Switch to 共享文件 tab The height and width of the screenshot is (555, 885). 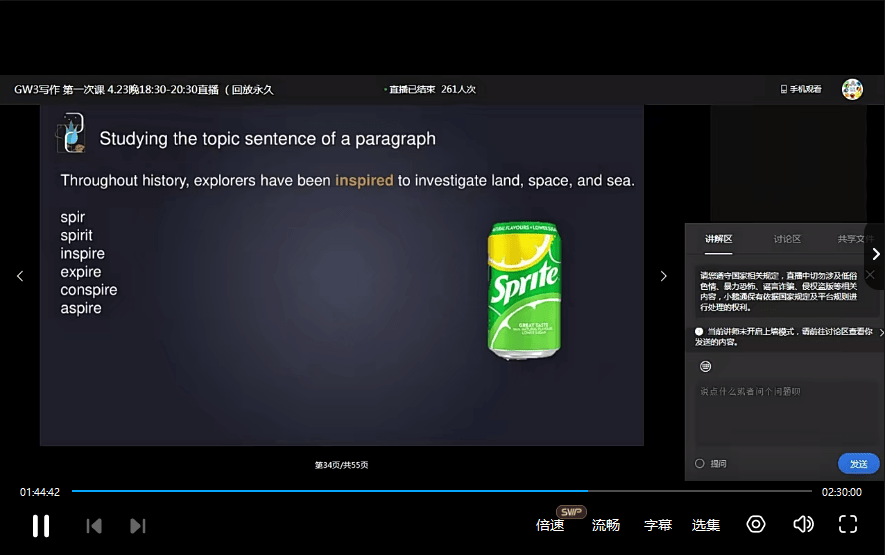[x=855, y=239]
